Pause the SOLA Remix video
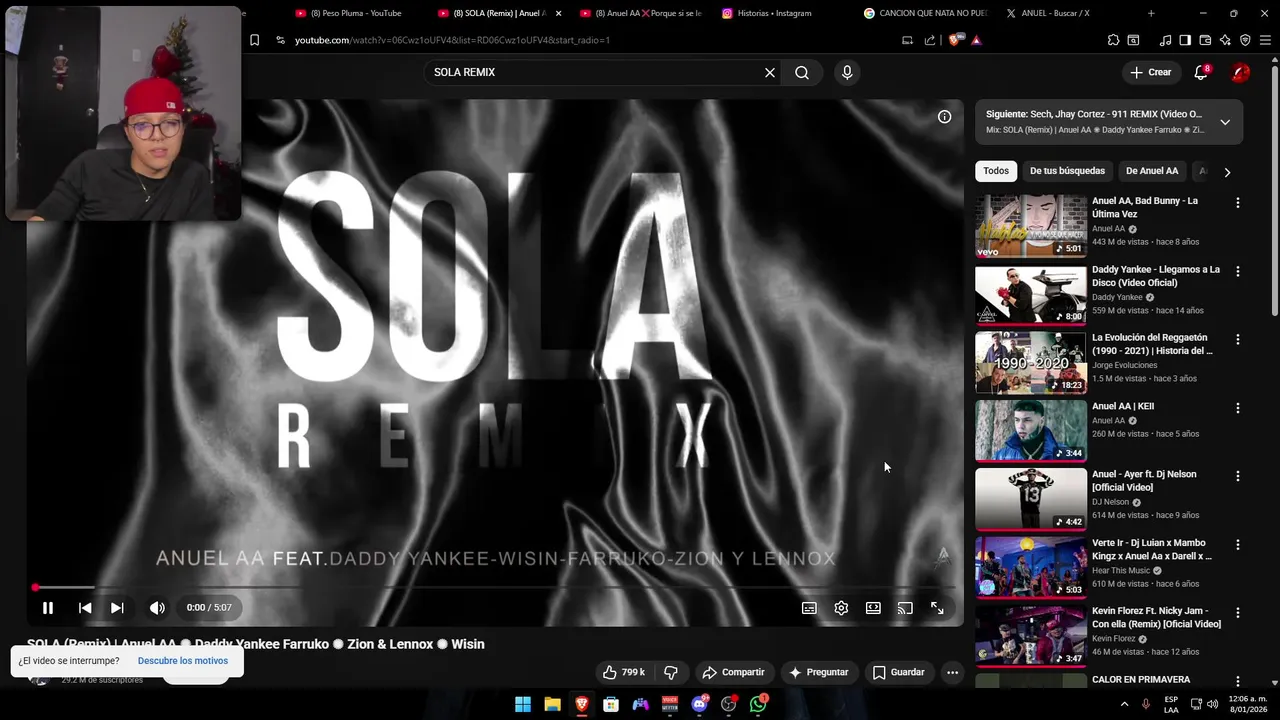 (x=47, y=607)
